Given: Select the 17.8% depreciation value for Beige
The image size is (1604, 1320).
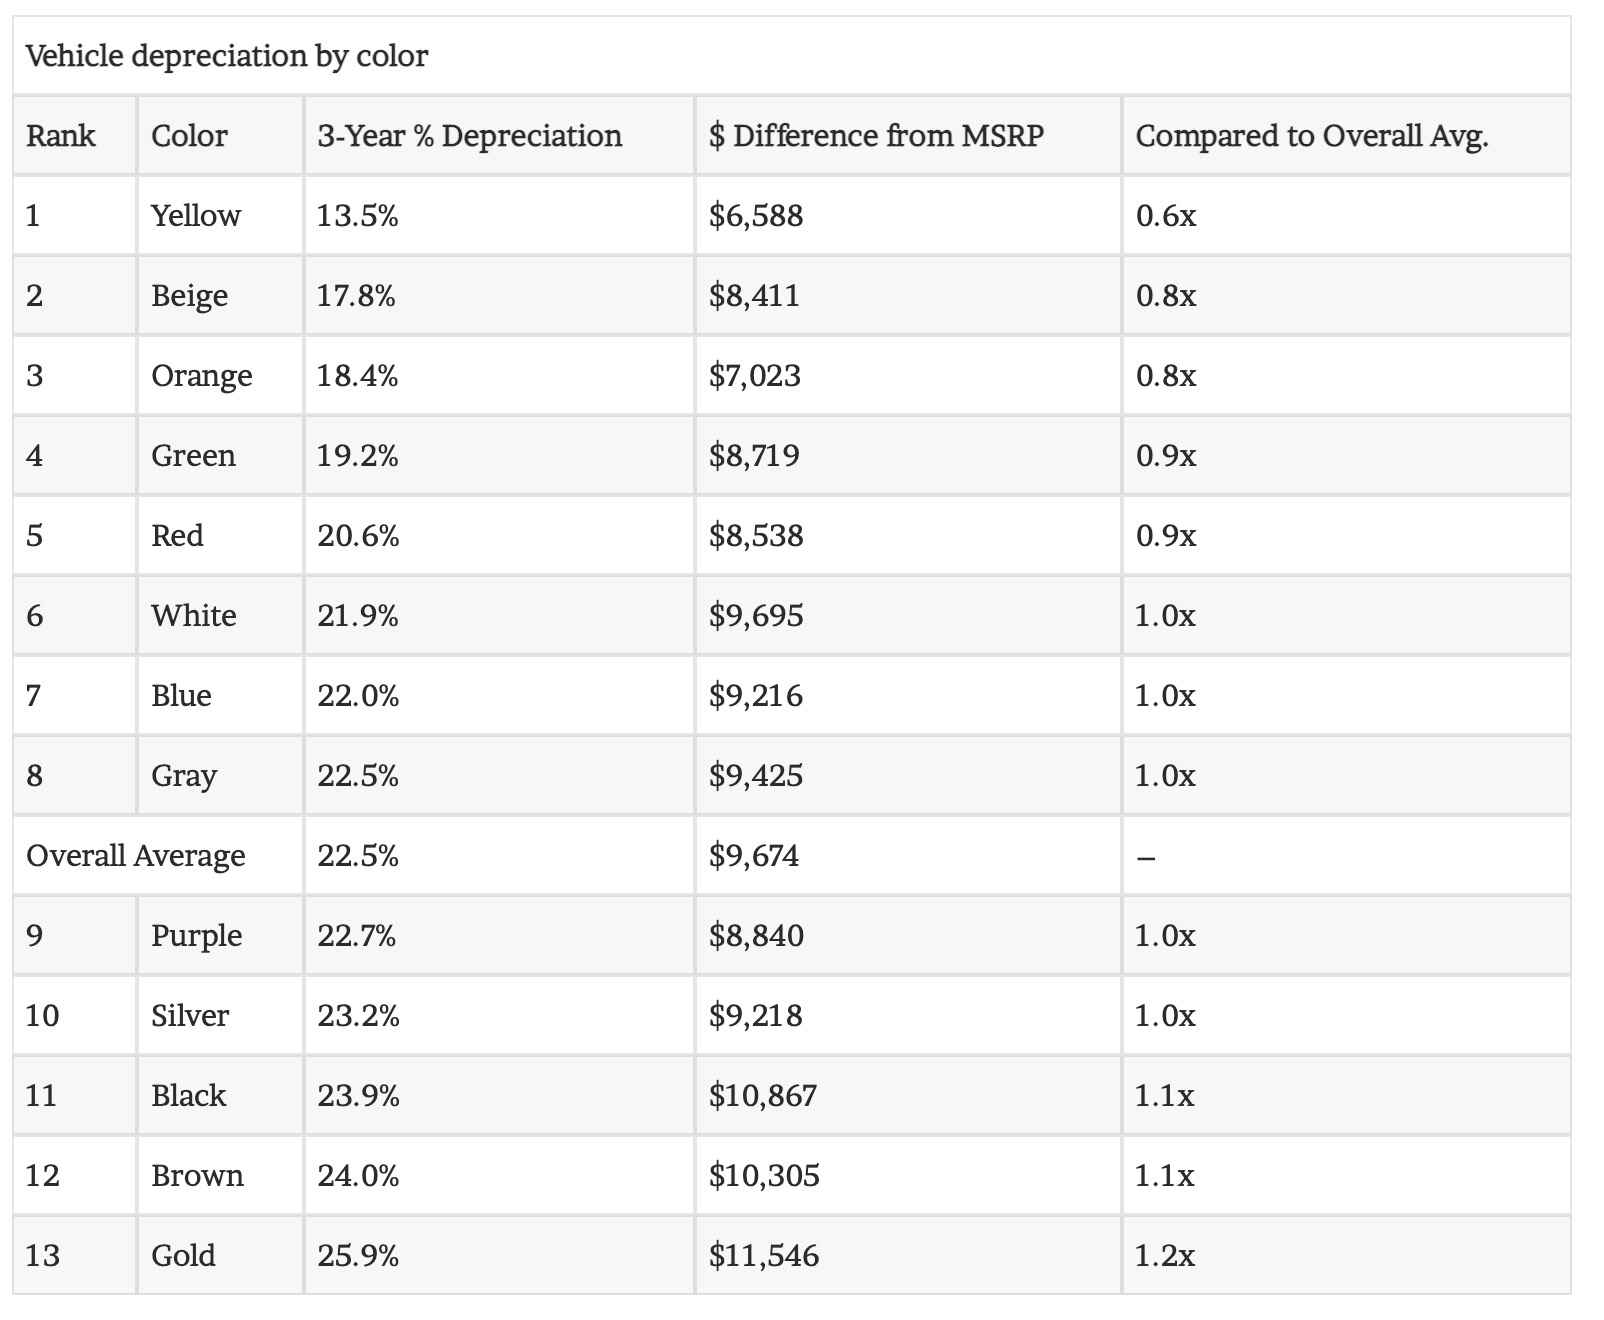Looking at the screenshot, I should [x=356, y=296].
